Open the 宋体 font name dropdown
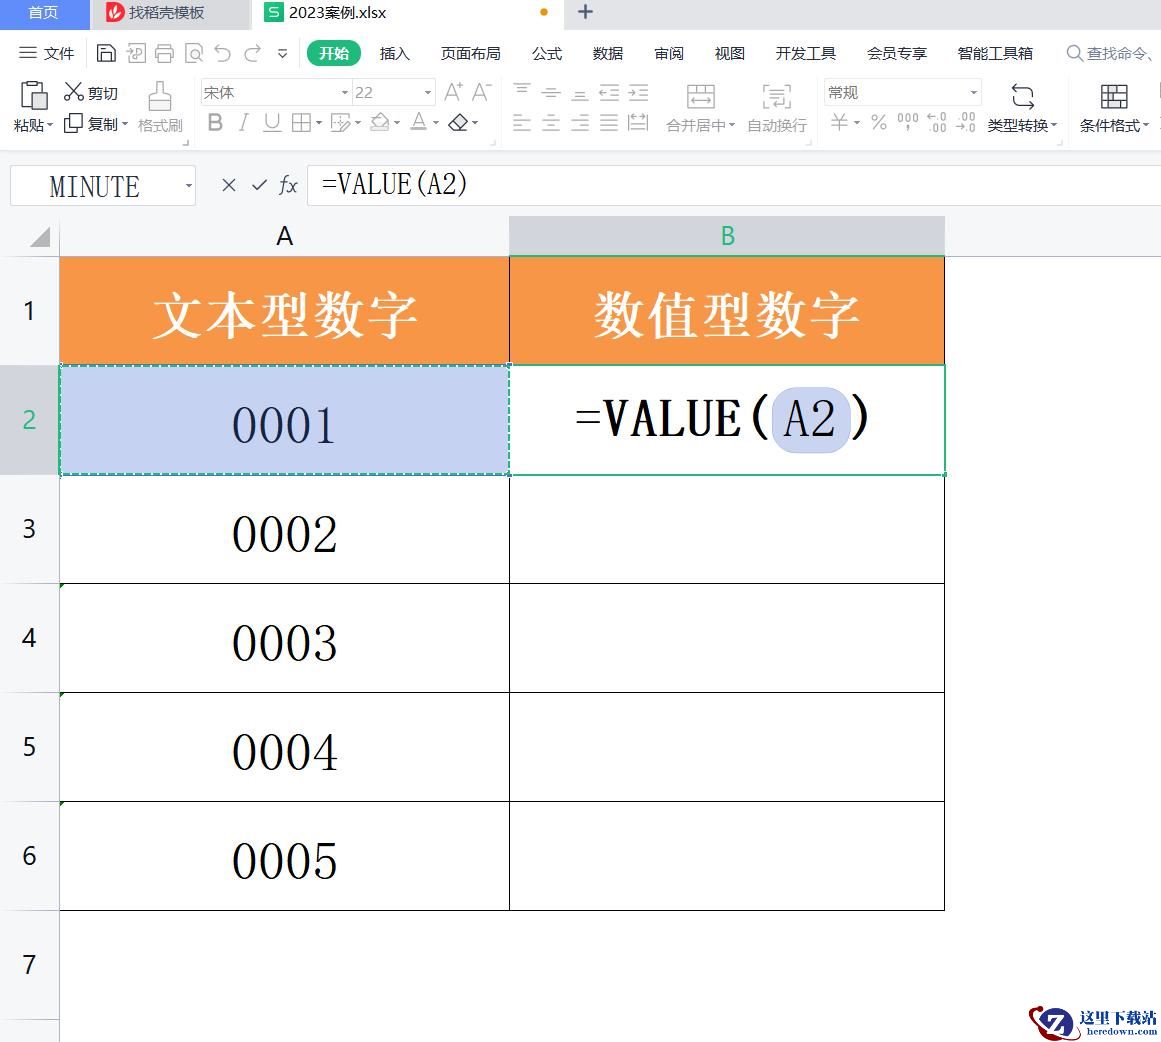 click(344, 93)
